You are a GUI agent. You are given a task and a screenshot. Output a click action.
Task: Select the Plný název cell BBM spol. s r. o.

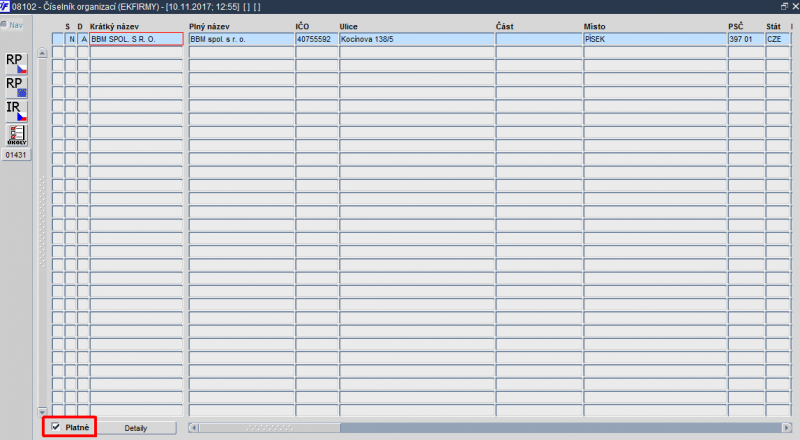click(241, 39)
